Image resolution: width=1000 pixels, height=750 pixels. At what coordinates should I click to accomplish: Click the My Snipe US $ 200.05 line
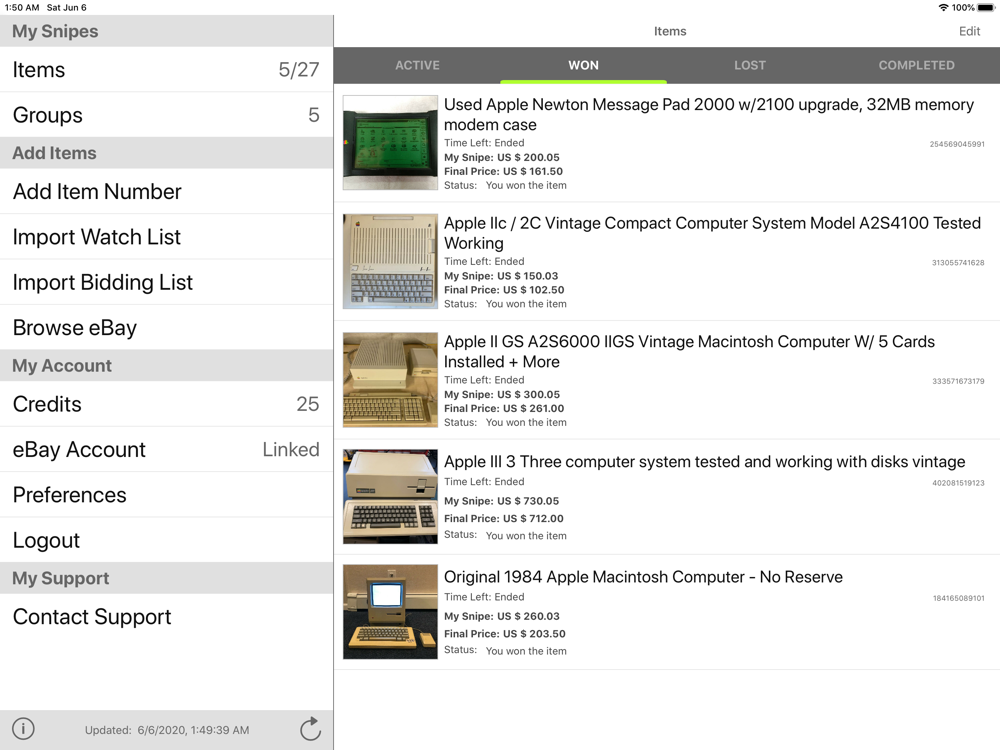click(x=501, y=157)
